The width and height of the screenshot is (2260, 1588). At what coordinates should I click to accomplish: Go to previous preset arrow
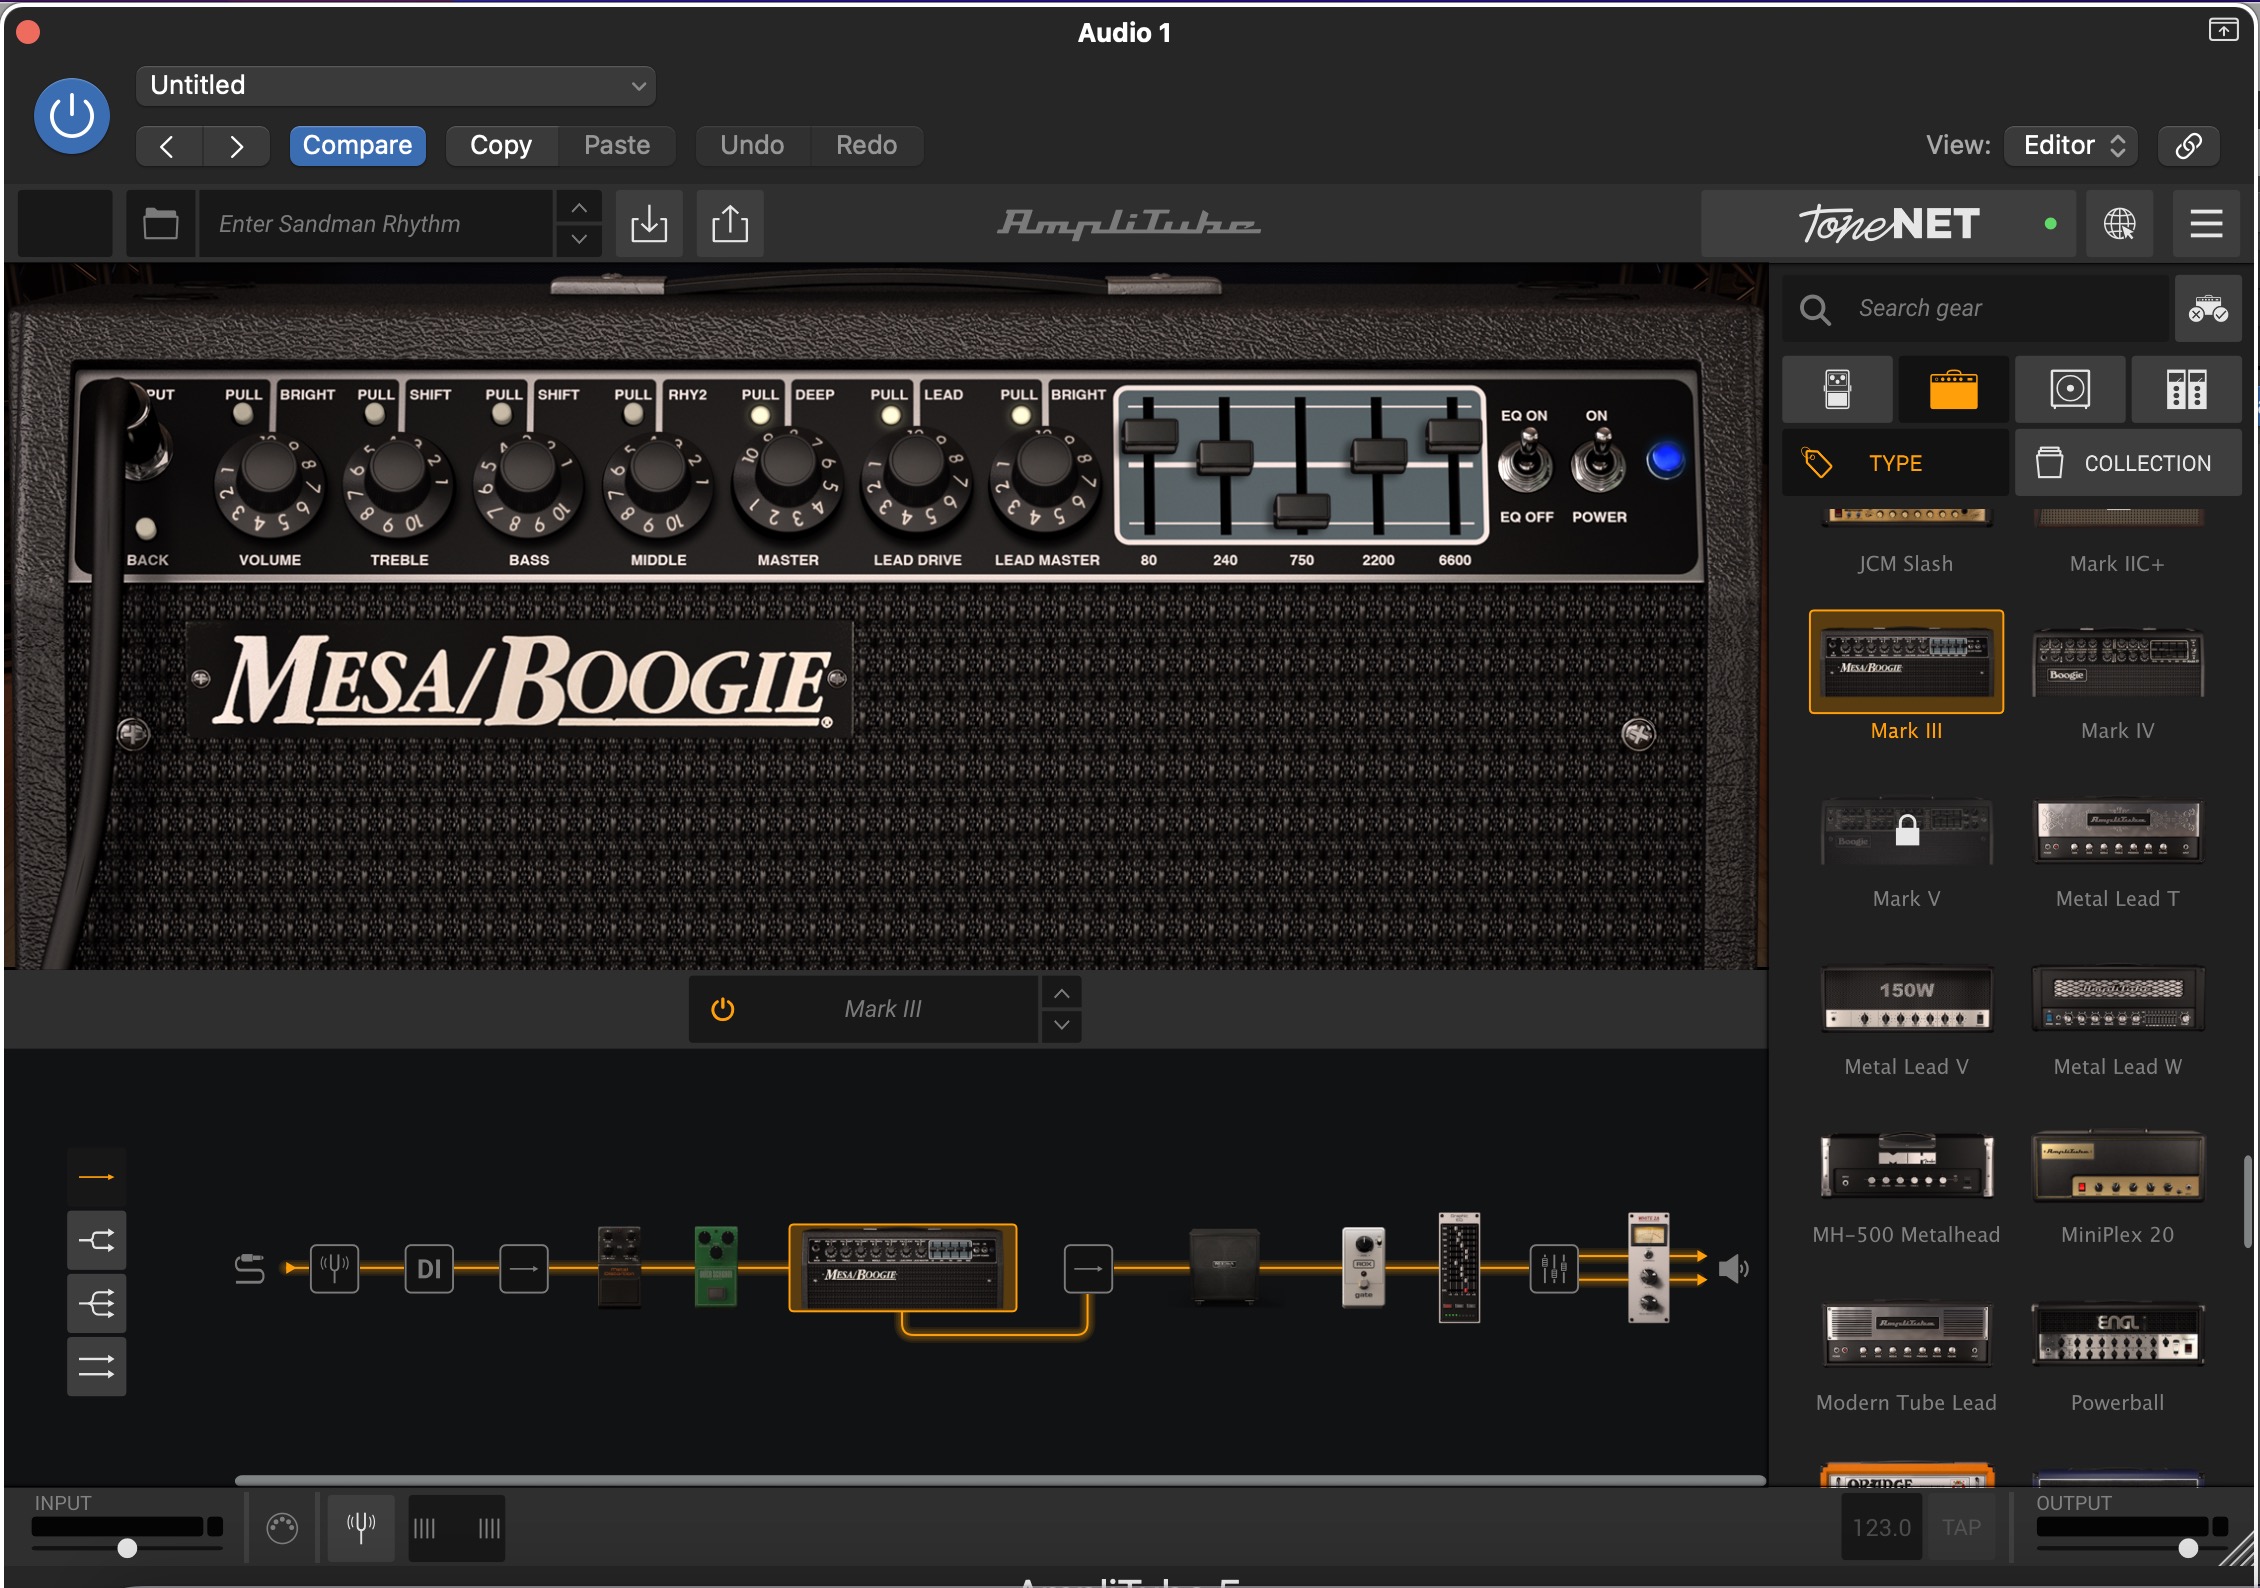[x=168, y=146]
